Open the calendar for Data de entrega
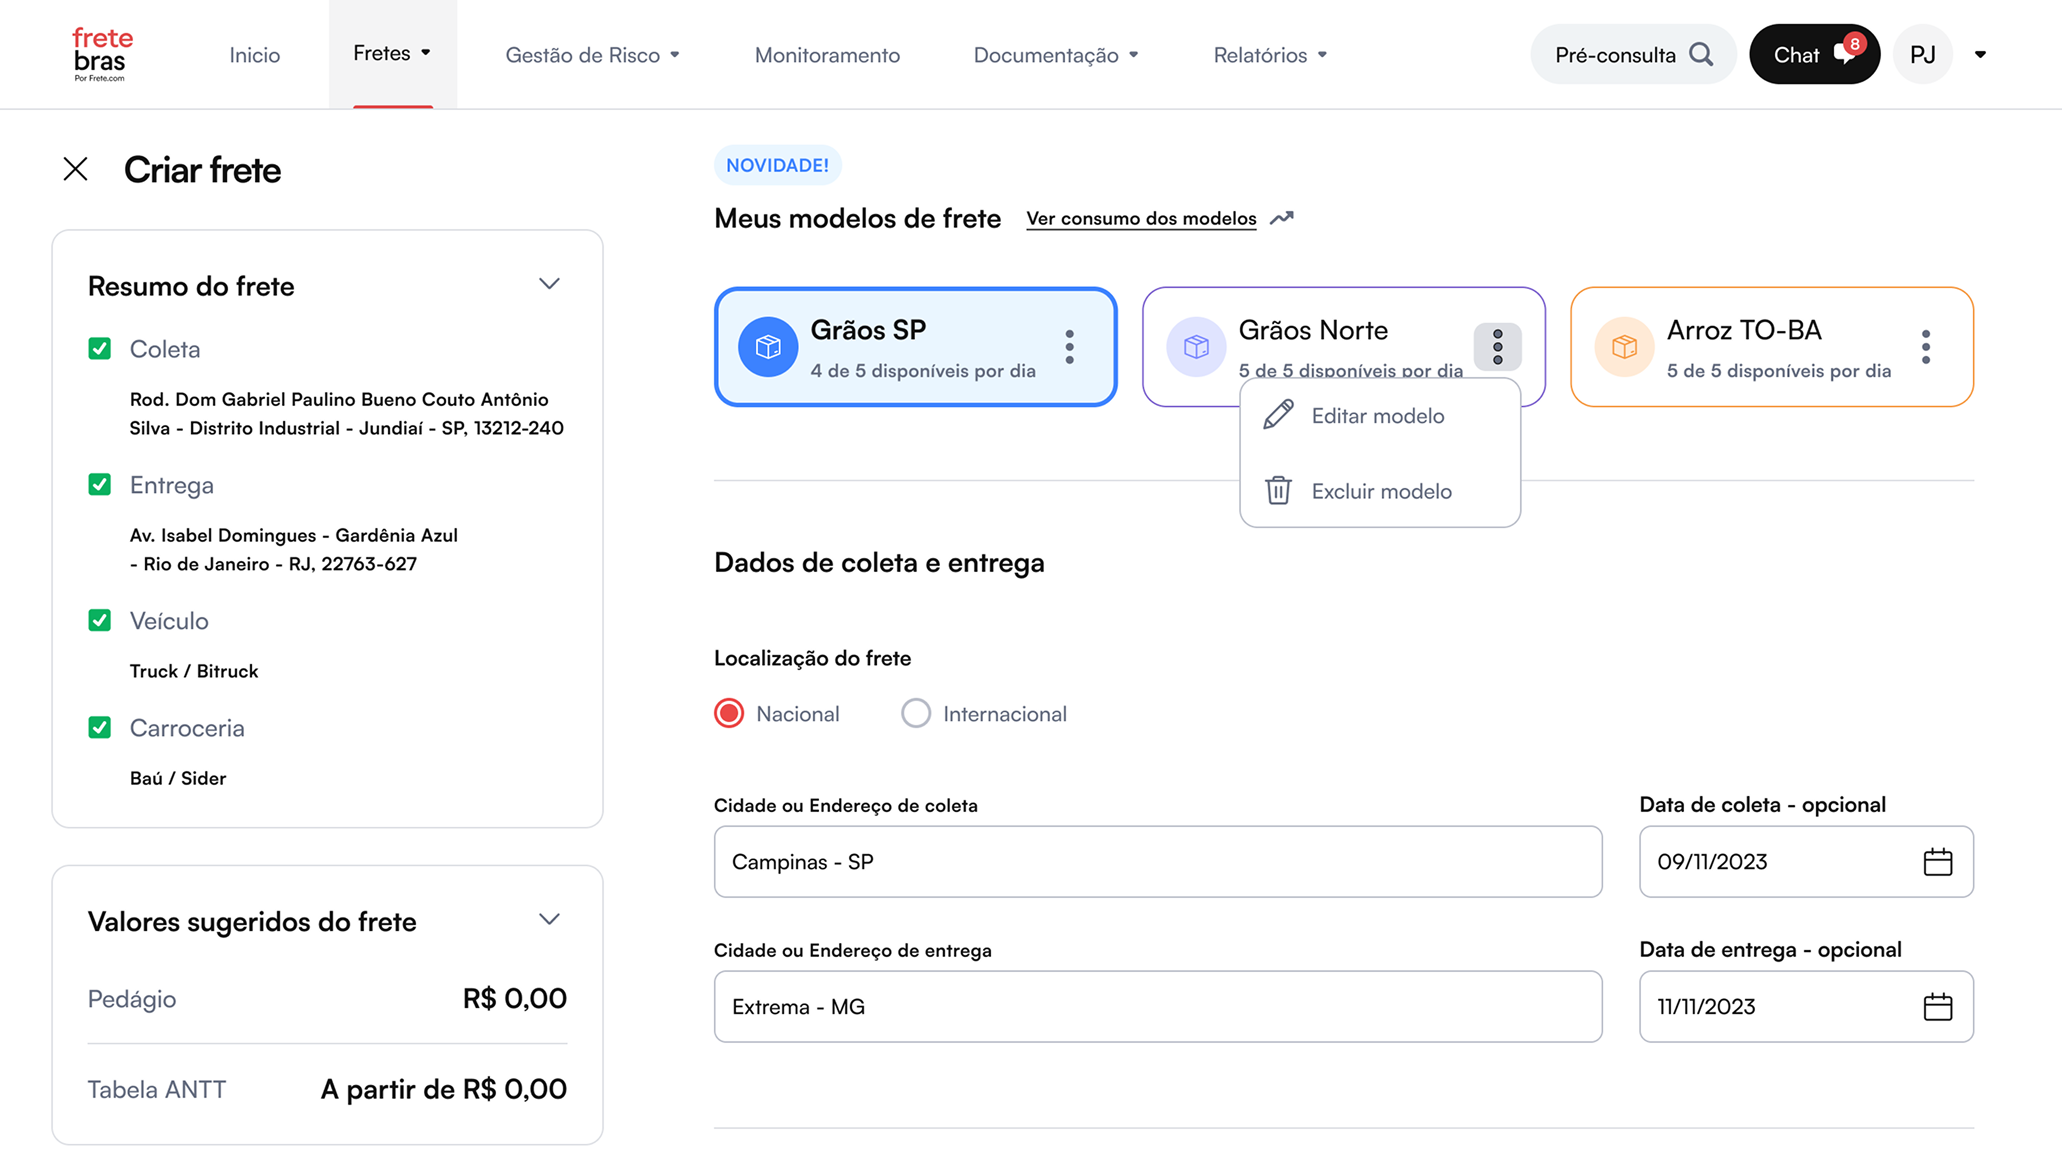The width and height of the screenshot is (2062, 1160). pos(1940,1006)
